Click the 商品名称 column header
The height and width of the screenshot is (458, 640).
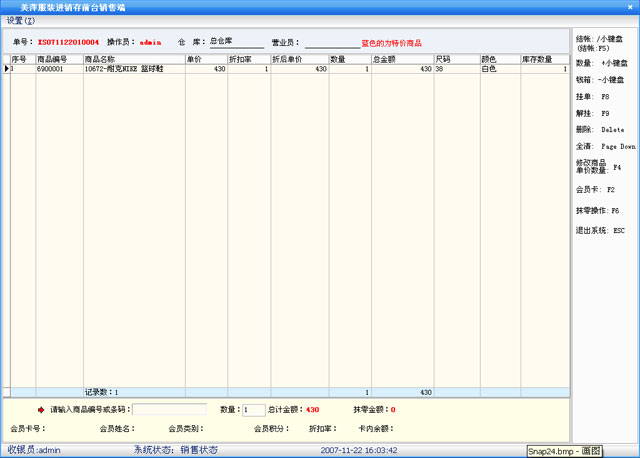133,60
